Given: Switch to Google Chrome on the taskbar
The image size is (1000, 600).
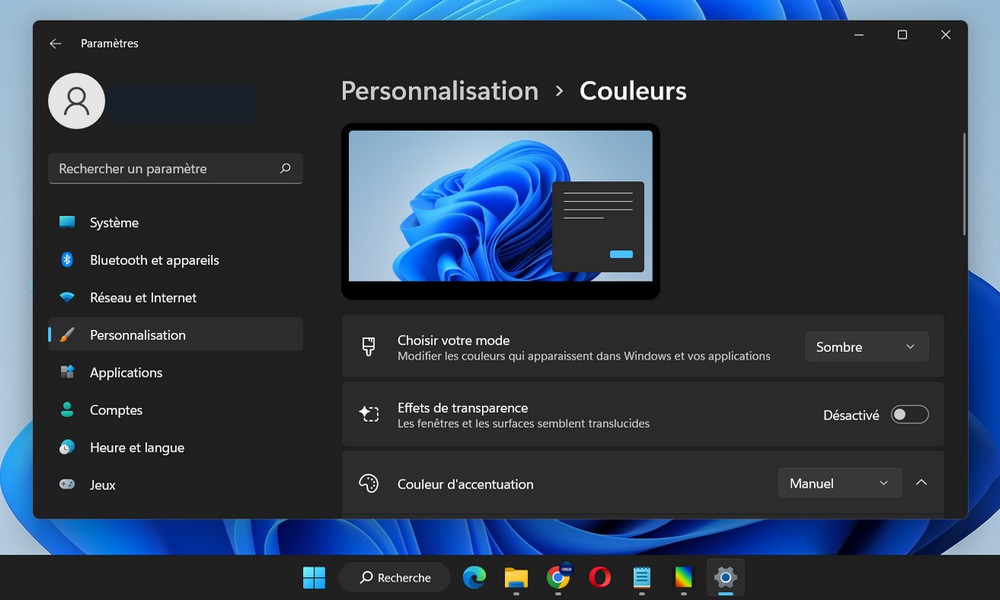Looking at the screenshot, I should 558,578.
